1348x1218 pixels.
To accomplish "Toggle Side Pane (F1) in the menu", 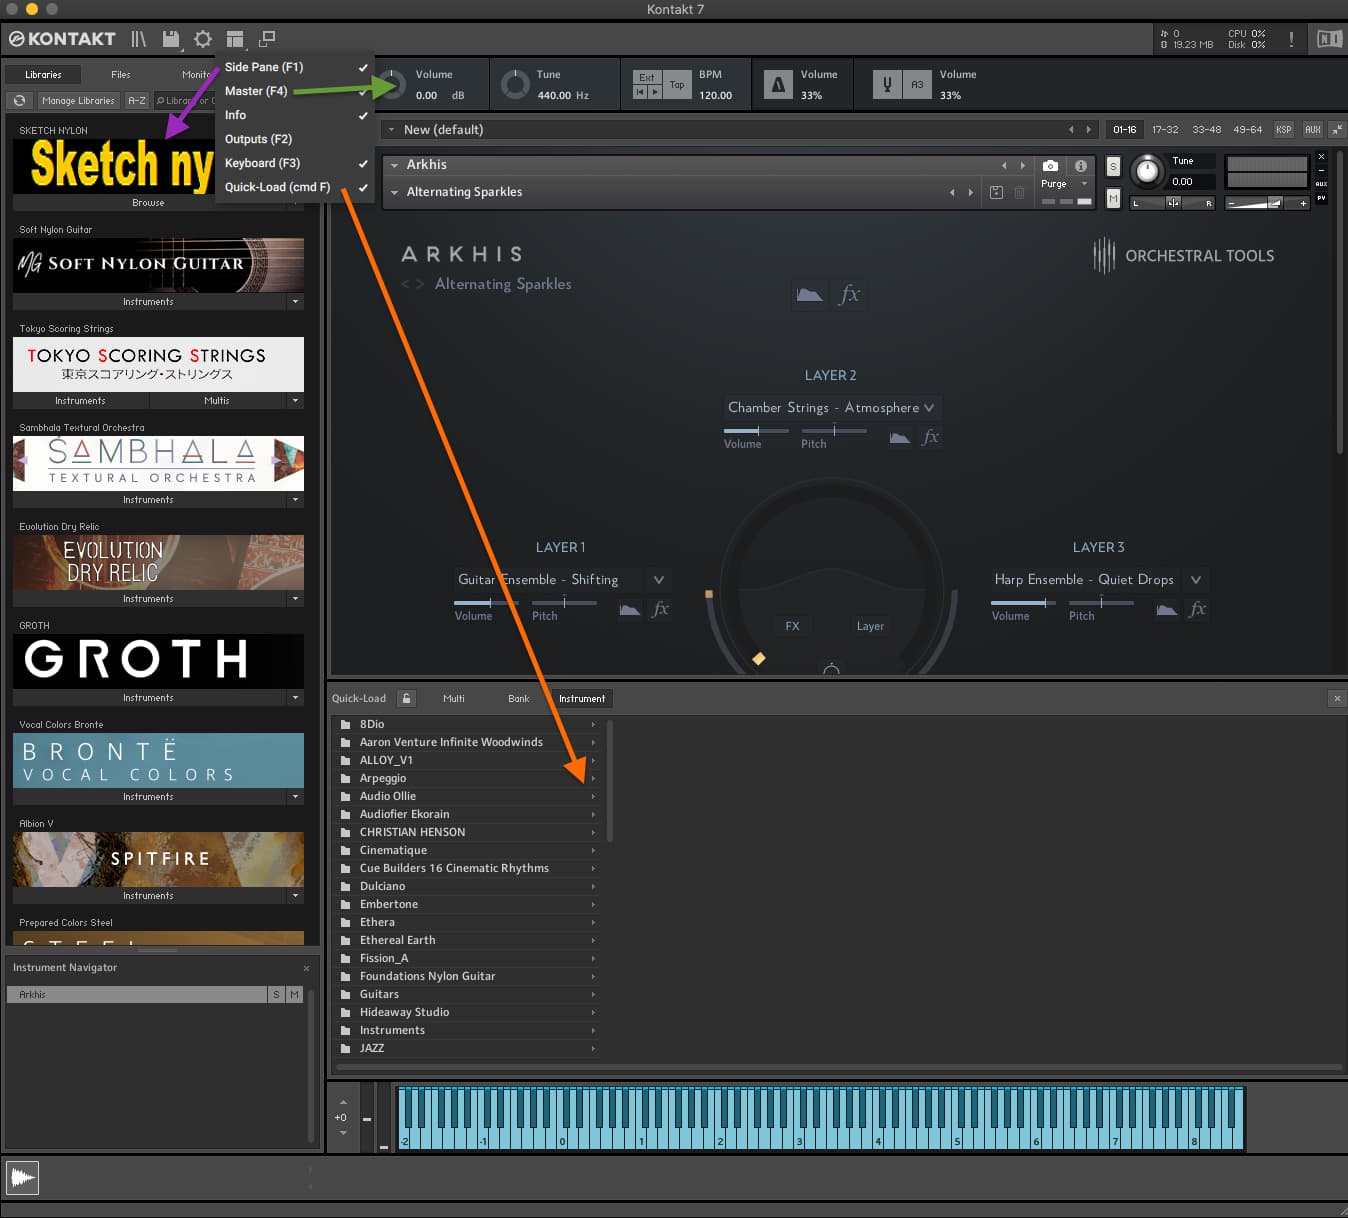I will click(x=295, y=67).
